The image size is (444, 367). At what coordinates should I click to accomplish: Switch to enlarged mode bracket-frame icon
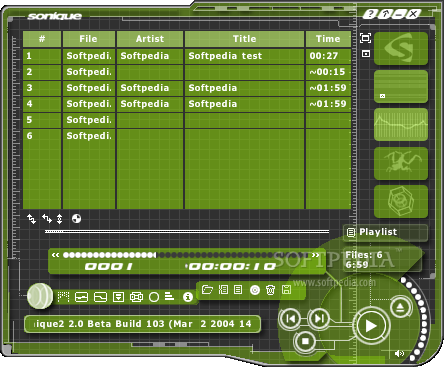366,38
